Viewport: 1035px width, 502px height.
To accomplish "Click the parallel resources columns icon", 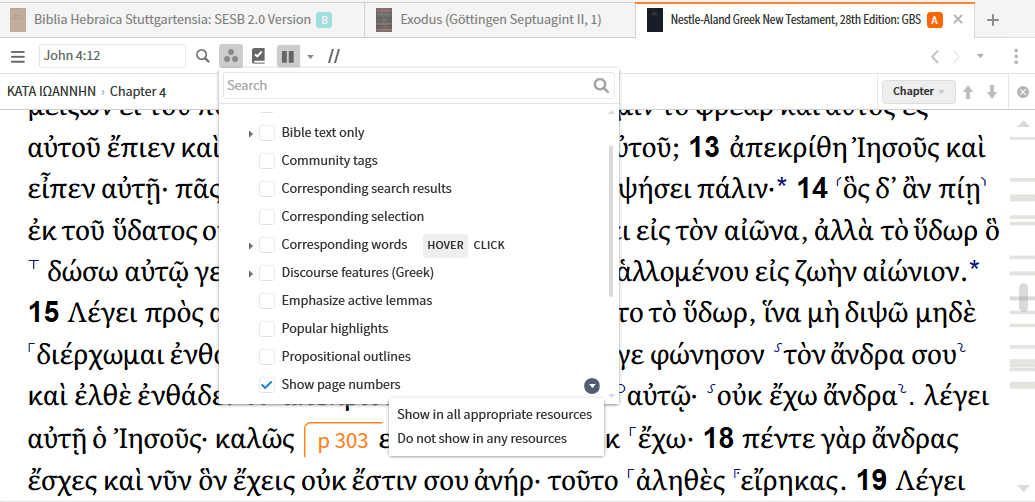I will tap(288, 57).
